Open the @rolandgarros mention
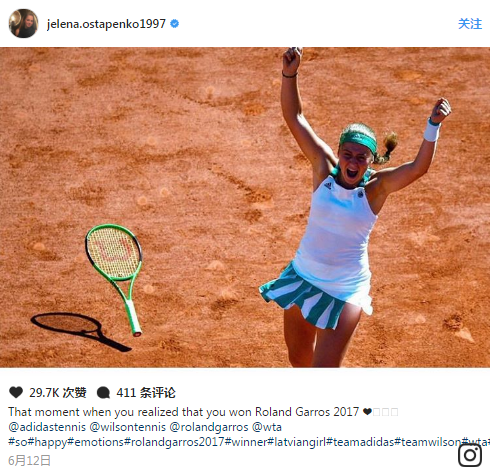 209,427
